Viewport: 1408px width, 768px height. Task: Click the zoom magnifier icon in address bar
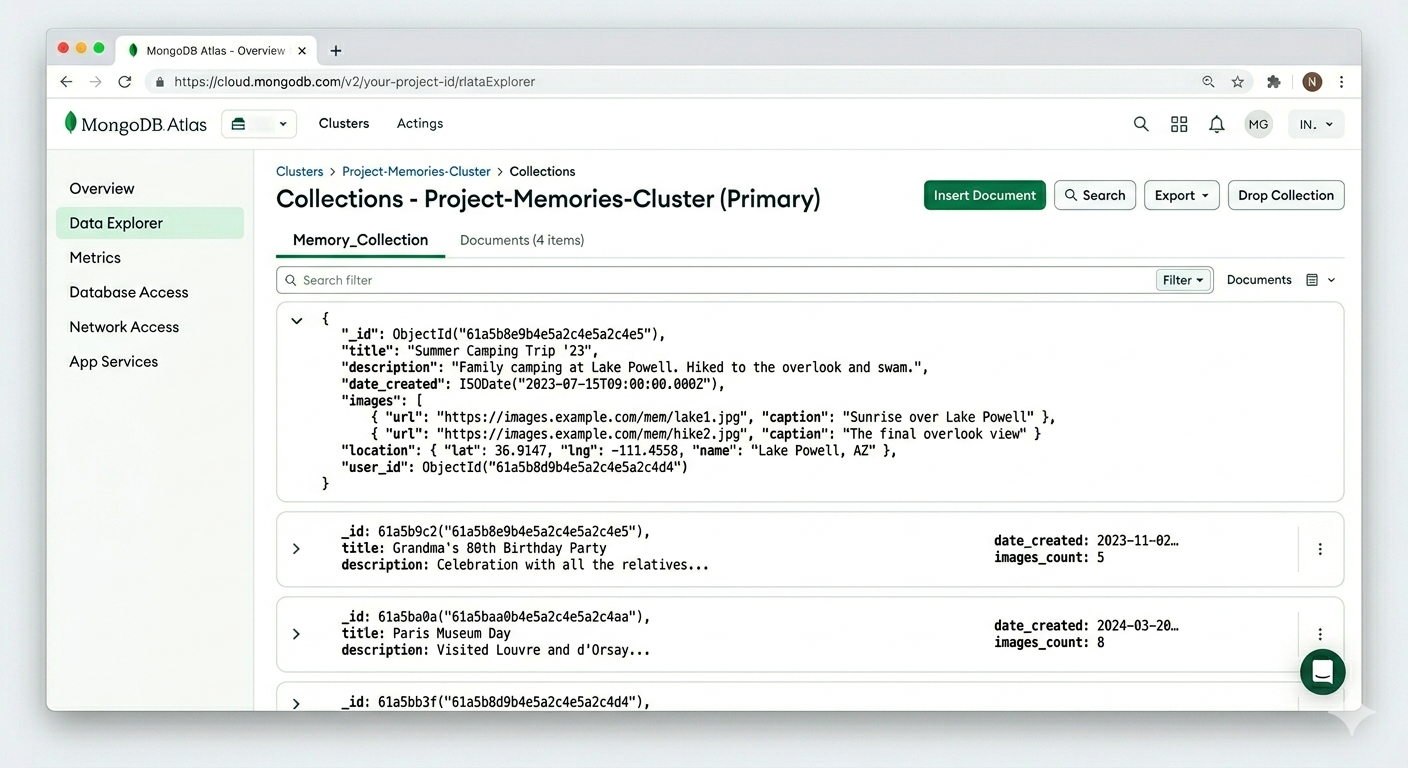point(1208,82)
